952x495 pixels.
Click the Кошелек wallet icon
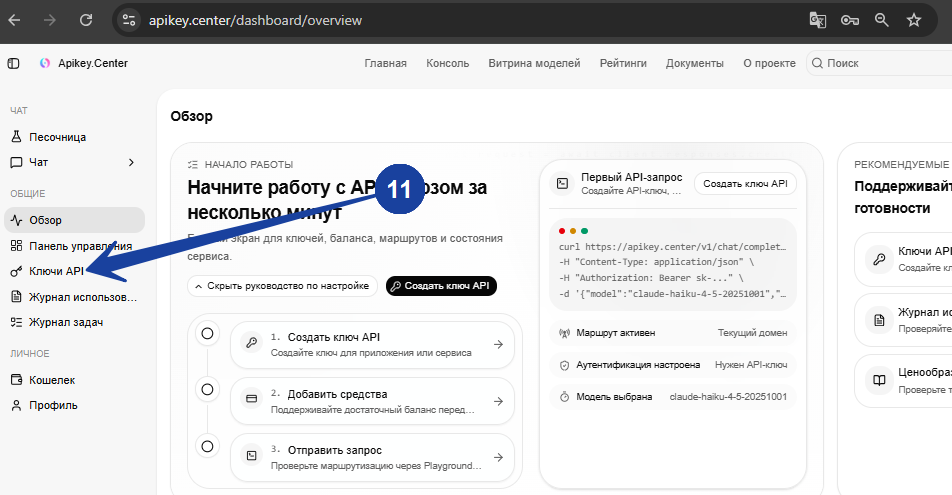click(x=16, y=380)
